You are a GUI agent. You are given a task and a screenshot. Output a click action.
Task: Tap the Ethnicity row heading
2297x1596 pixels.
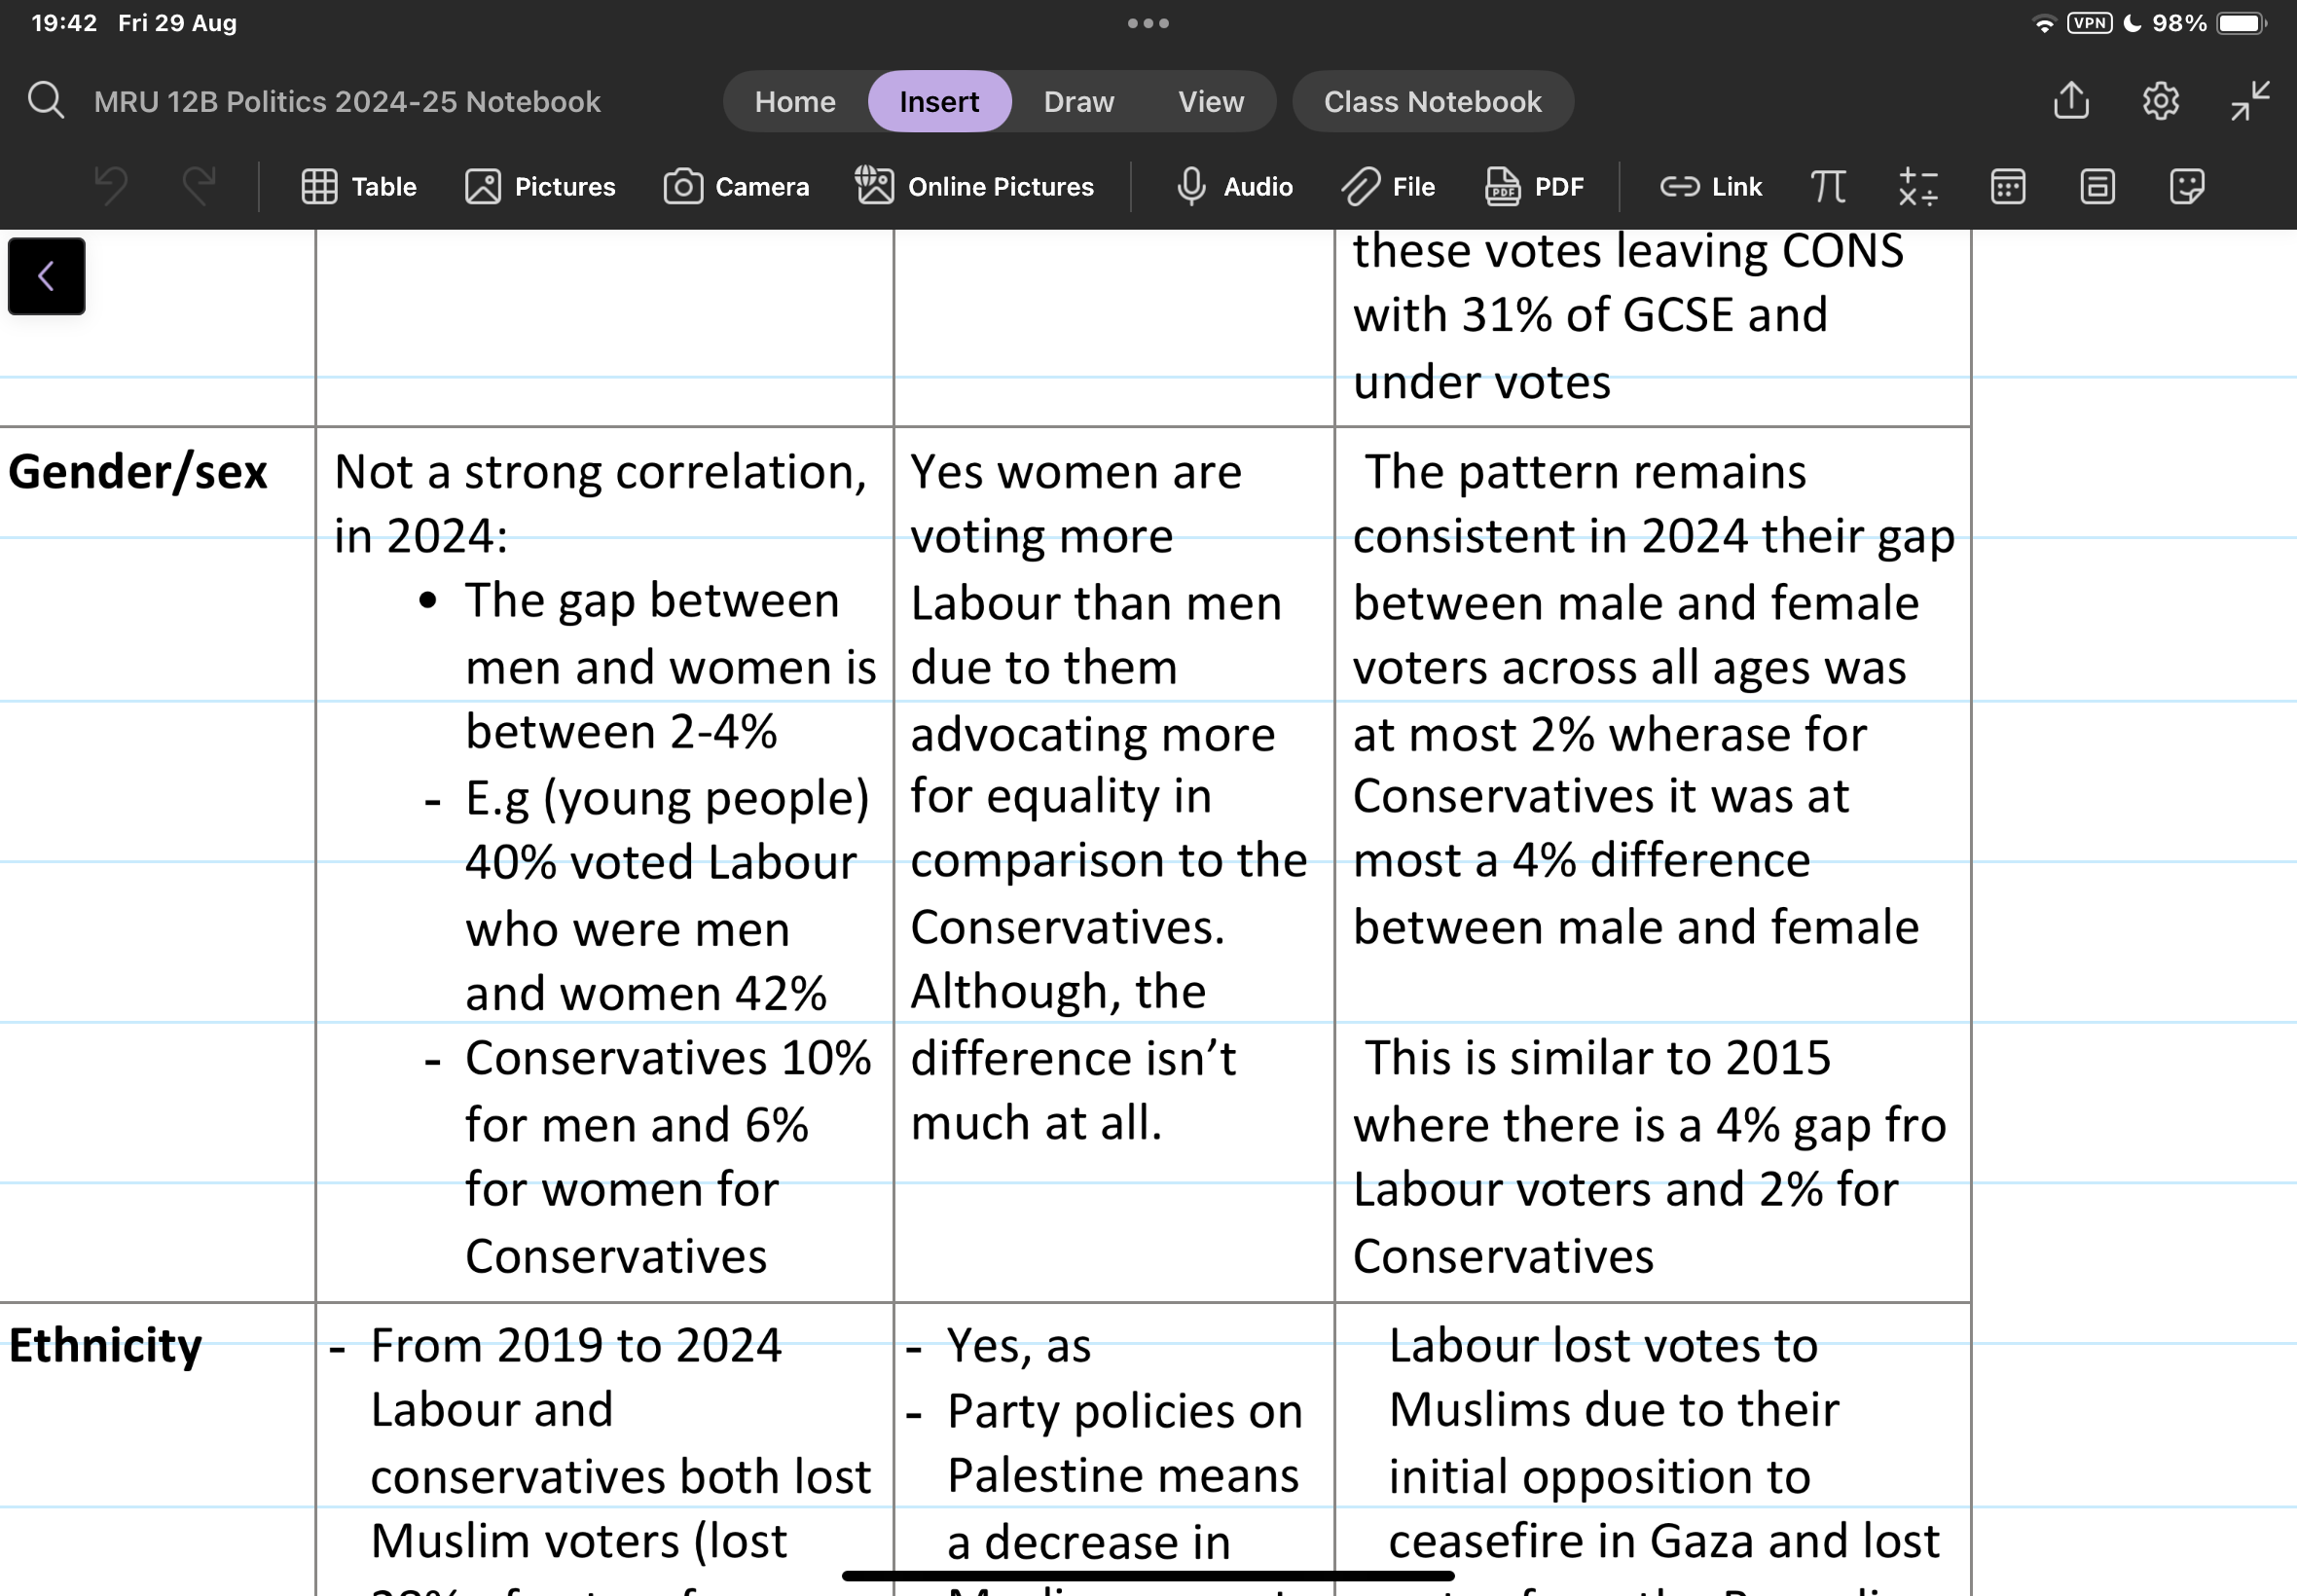click(x=105, y=1345)
